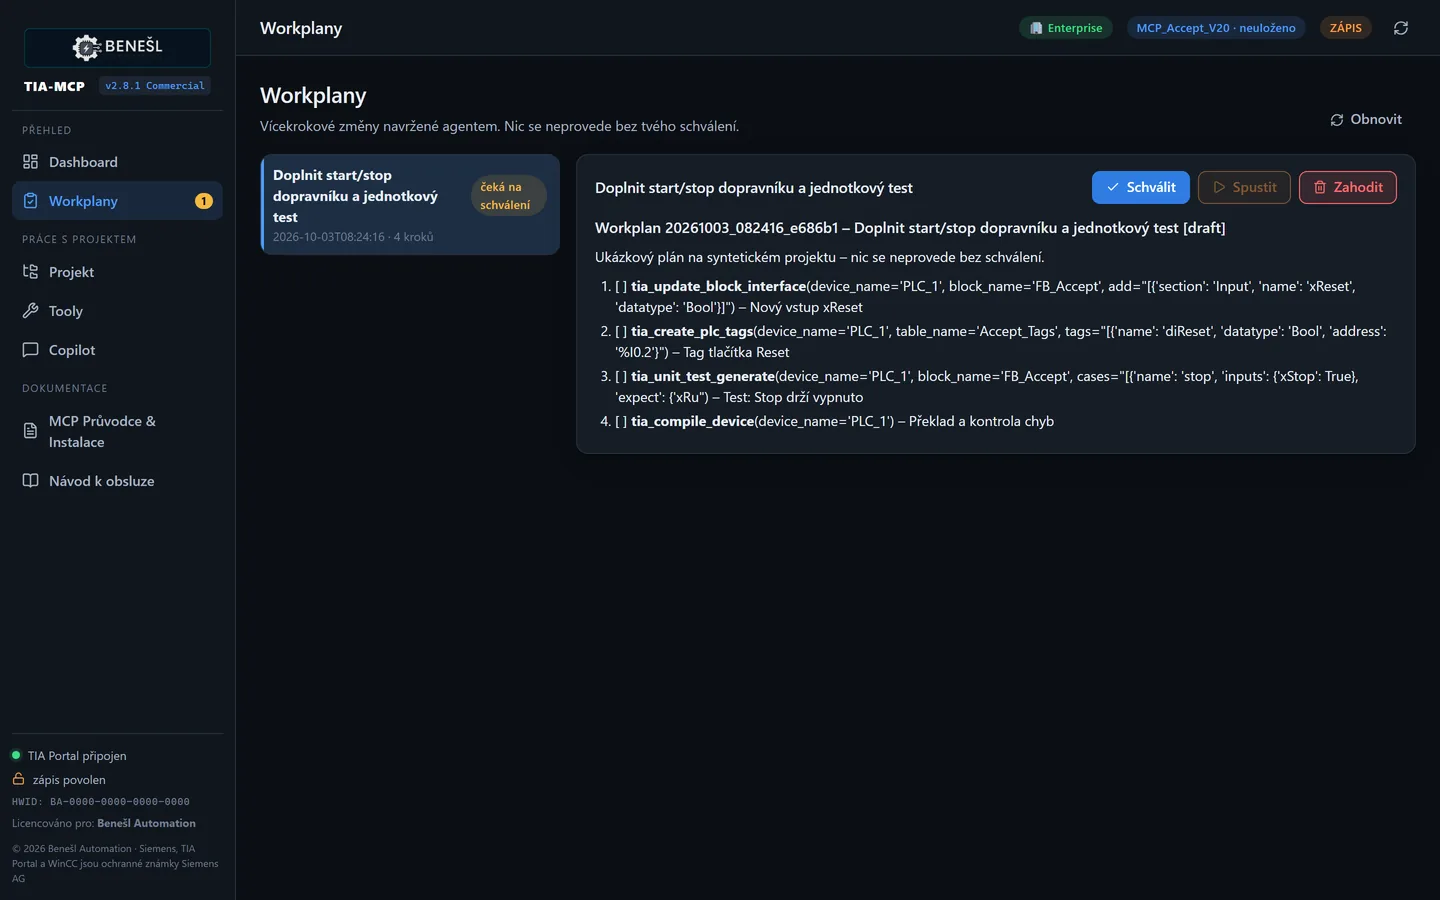Click the Workplan 20261003_082416_e686b1 heading
1440x900 pixels.
pos(910,228)
